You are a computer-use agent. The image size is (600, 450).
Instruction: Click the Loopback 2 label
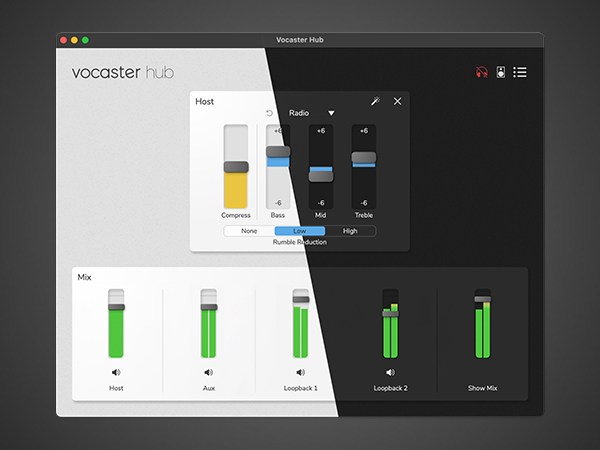click(390, 388)
